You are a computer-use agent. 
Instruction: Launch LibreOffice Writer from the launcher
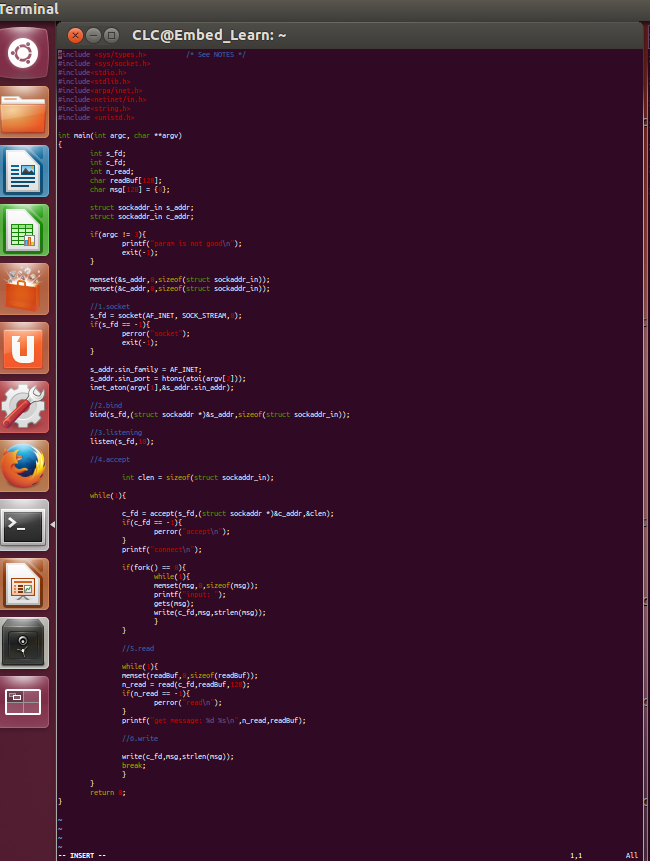point(24,171)
